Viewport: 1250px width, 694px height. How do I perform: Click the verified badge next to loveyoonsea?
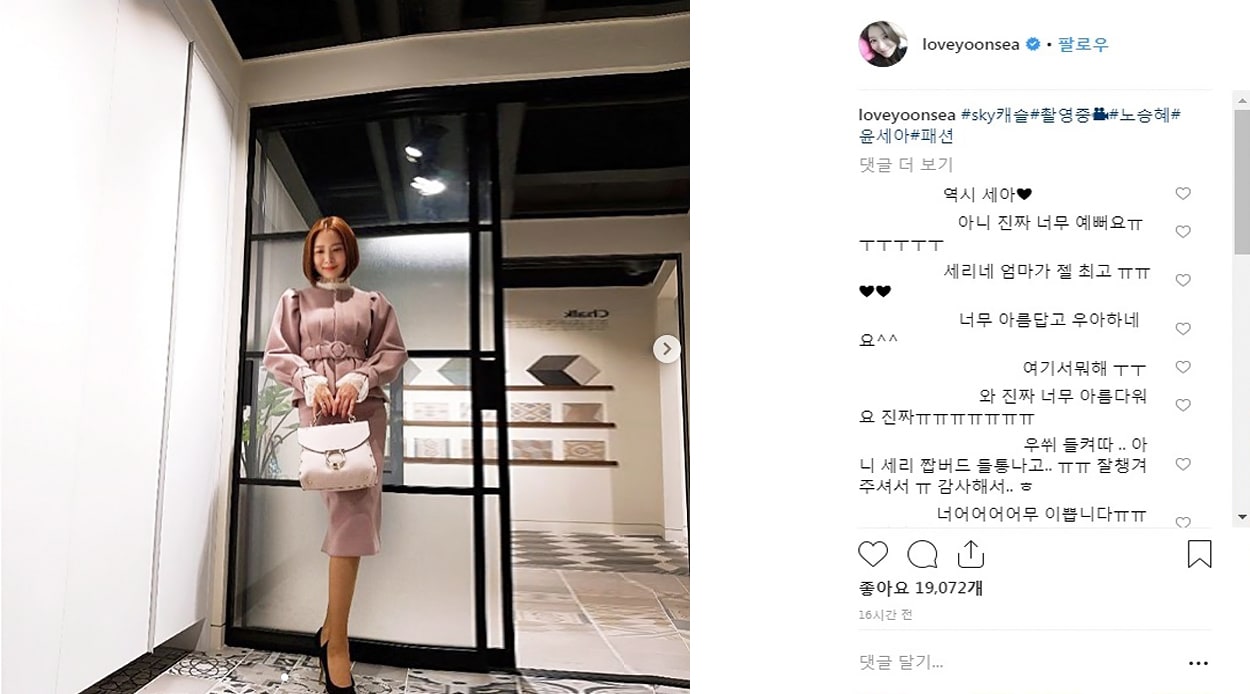click(x=1033, y=45)
